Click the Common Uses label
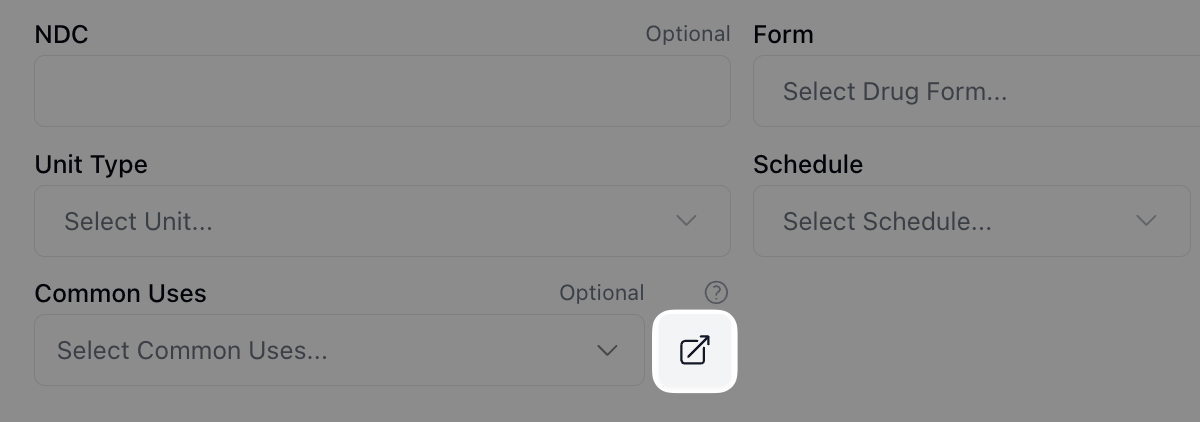1200x422 pixels. 120,293
